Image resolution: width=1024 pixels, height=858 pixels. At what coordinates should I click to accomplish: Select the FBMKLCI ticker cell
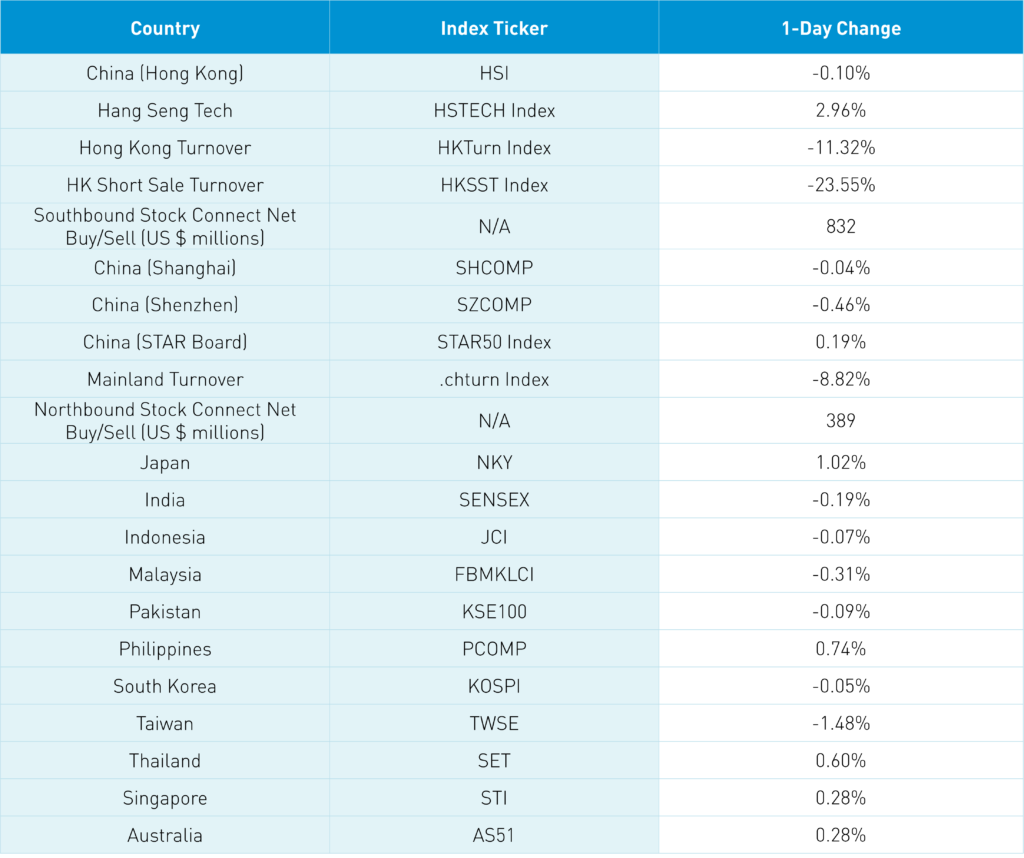tap(494, 574)
